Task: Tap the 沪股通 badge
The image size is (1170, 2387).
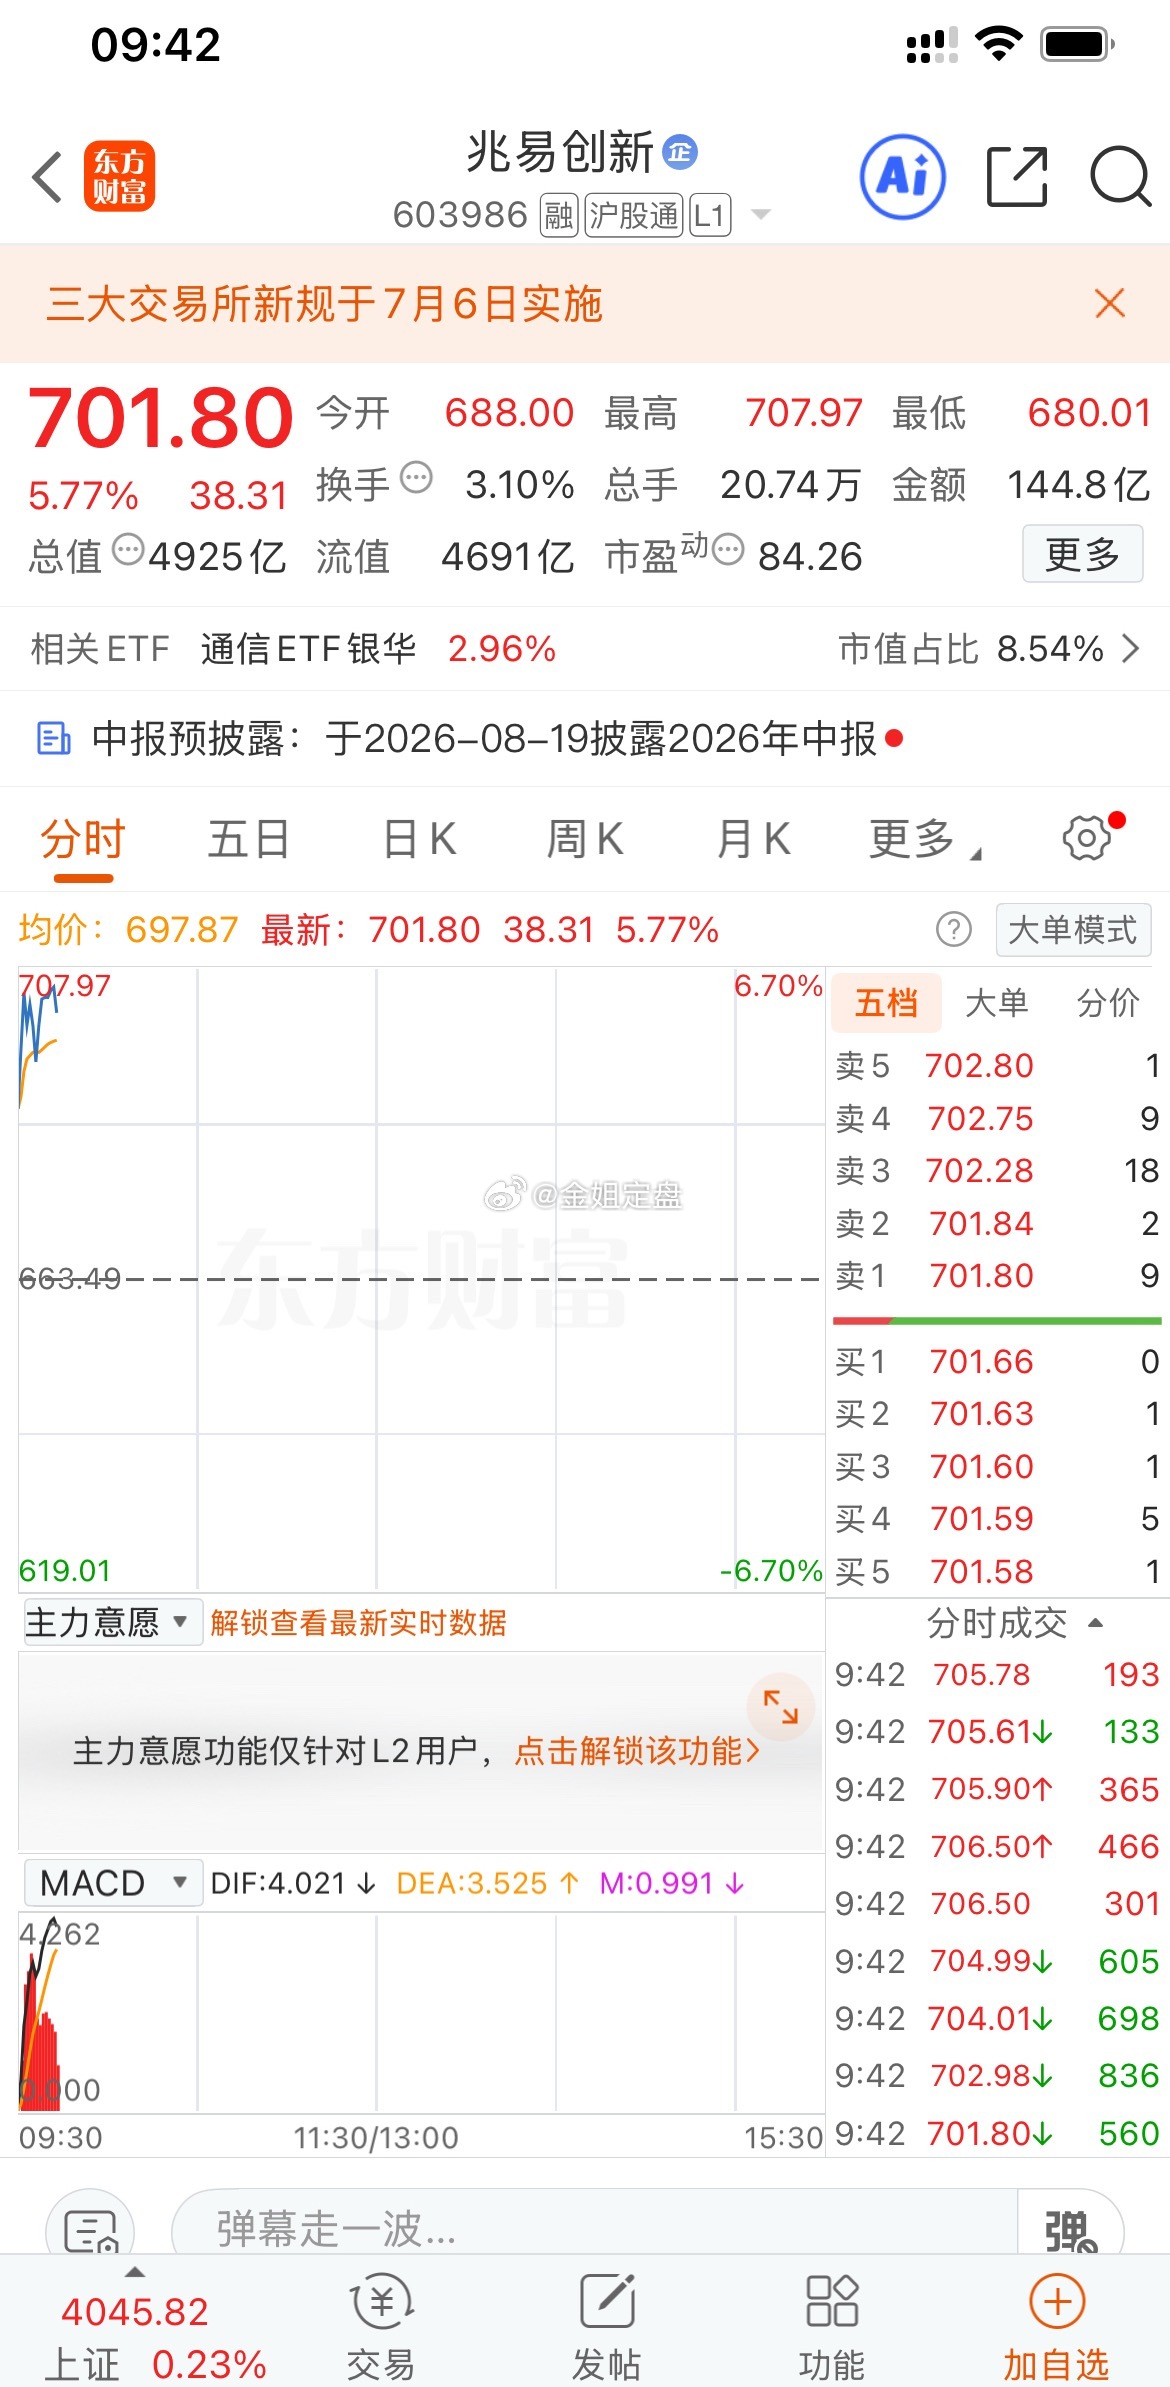Action: (x=634, y=215)
